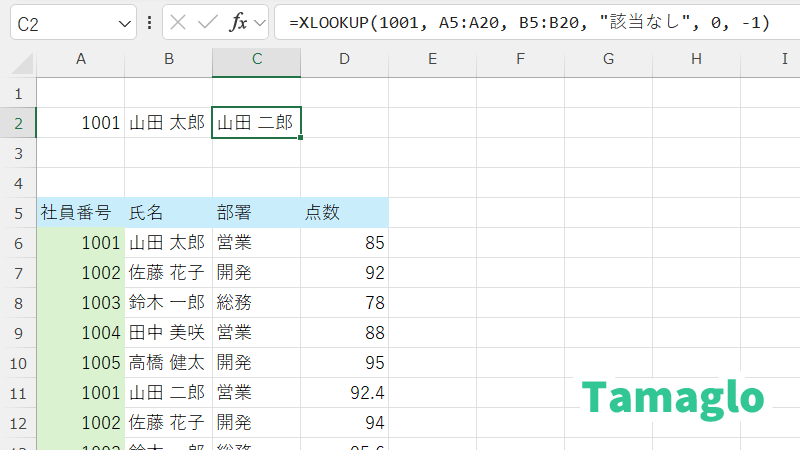Screen dimensions: 800x450
Task: Click the Tamaglo logo
Action: [x=673, y=397]
